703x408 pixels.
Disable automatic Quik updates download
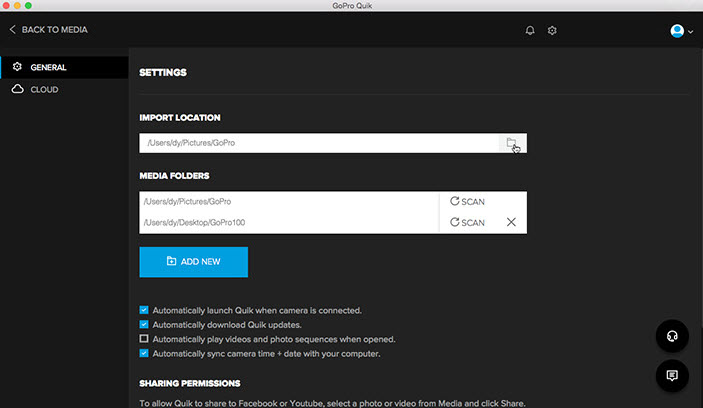click(x=145, y=325)
